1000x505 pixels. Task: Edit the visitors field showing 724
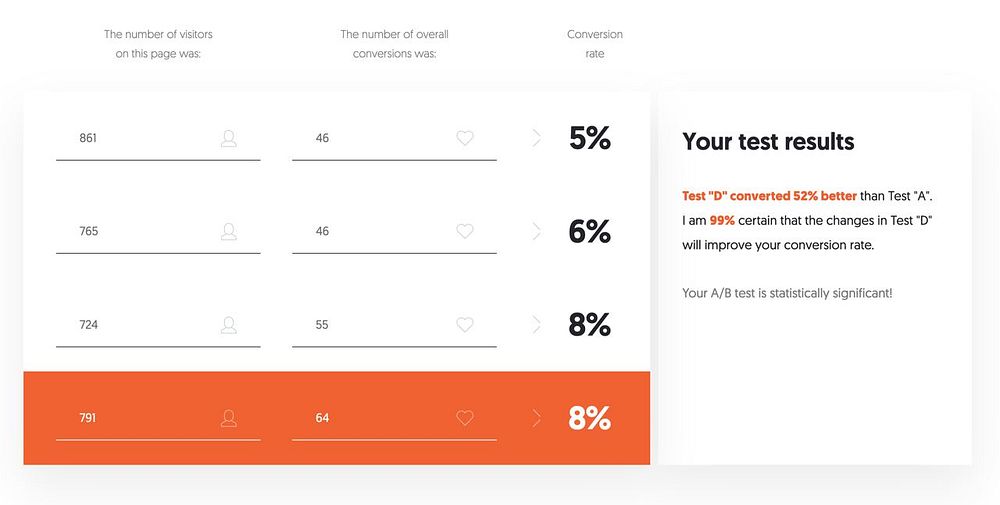(140, 325)
